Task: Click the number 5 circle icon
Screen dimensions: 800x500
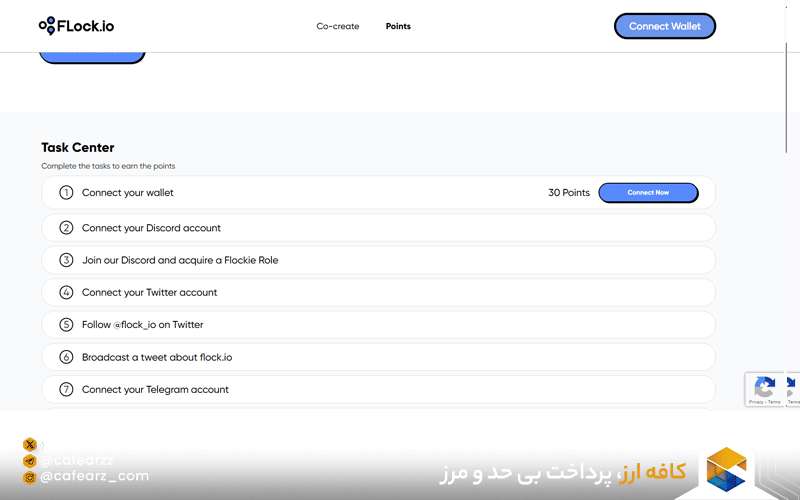Action: [66, 324]
